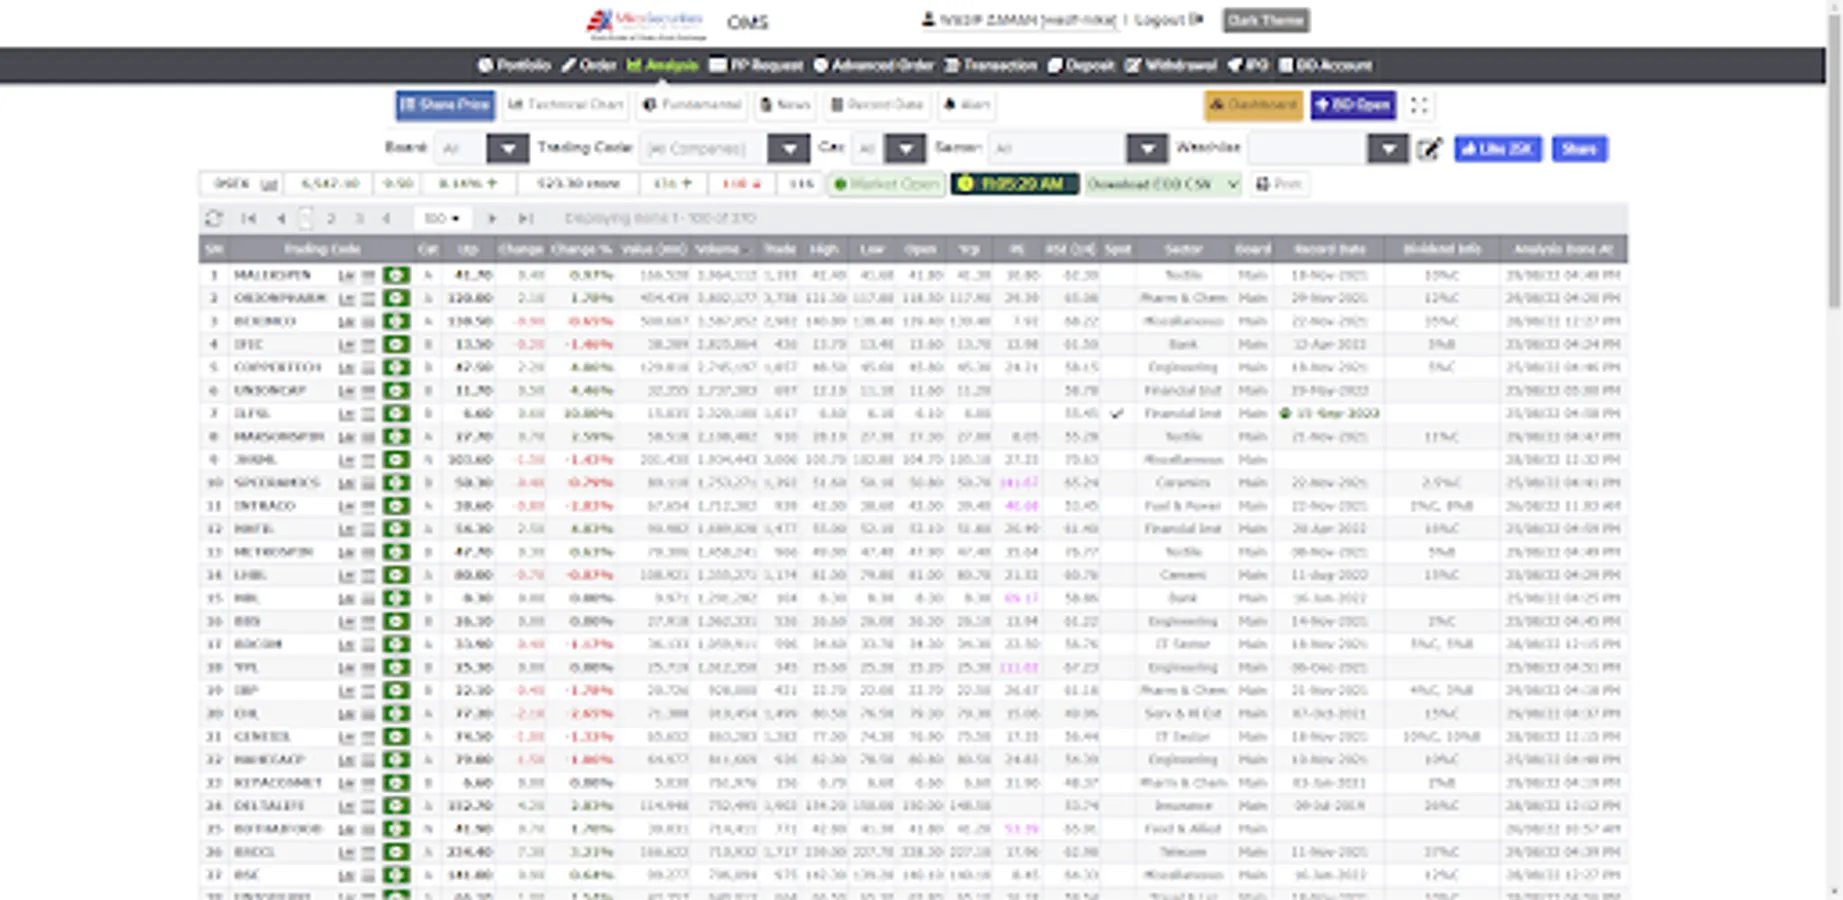Refresh the share price table
The height and width of the screenshot is (900, 1843).
(x=213, y=218)
